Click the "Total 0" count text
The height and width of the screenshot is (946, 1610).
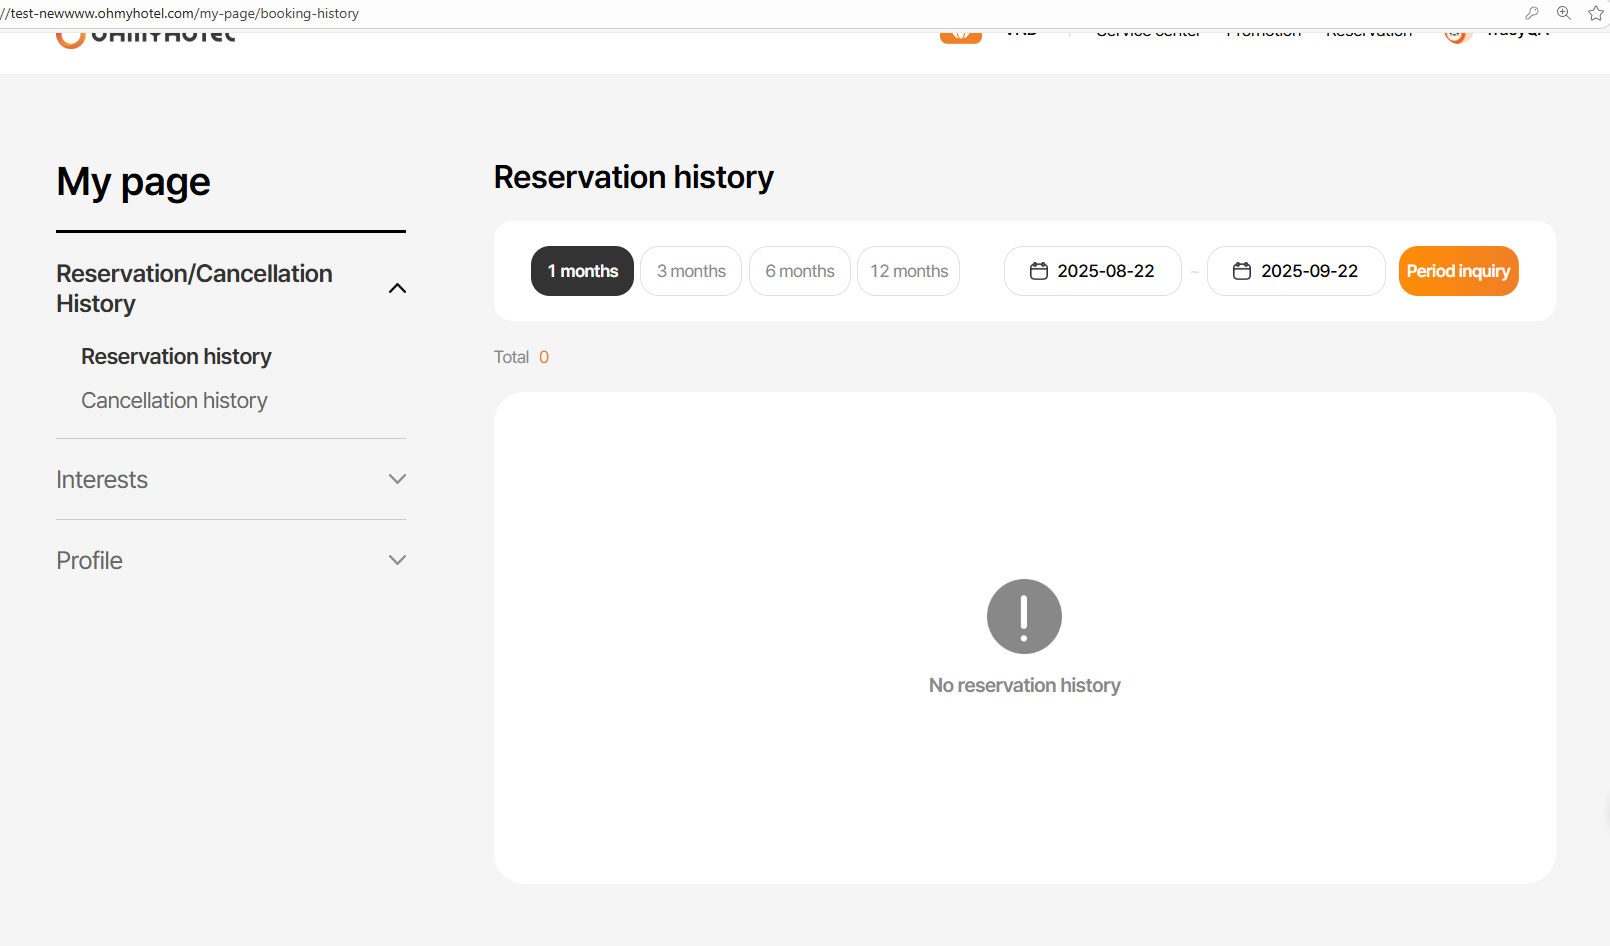[x=521, y=357]
